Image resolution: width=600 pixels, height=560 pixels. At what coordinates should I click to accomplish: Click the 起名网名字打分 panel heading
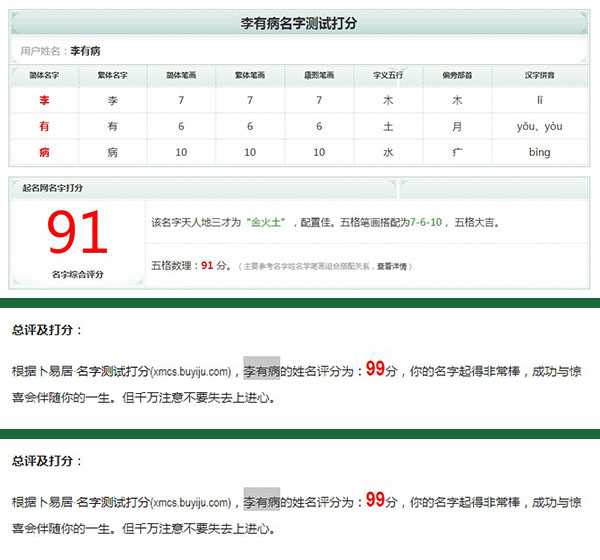tap(51, 188)
